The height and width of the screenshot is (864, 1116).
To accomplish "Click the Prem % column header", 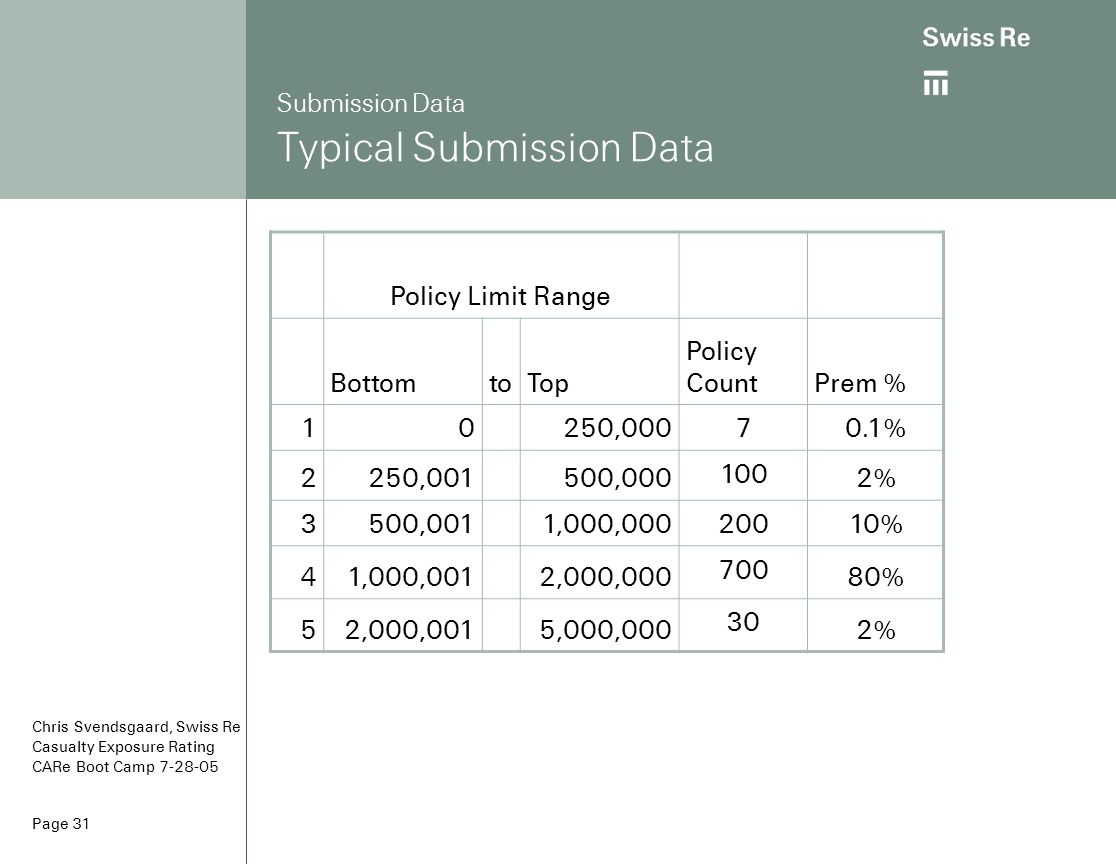I will click(x=875, y=362).
